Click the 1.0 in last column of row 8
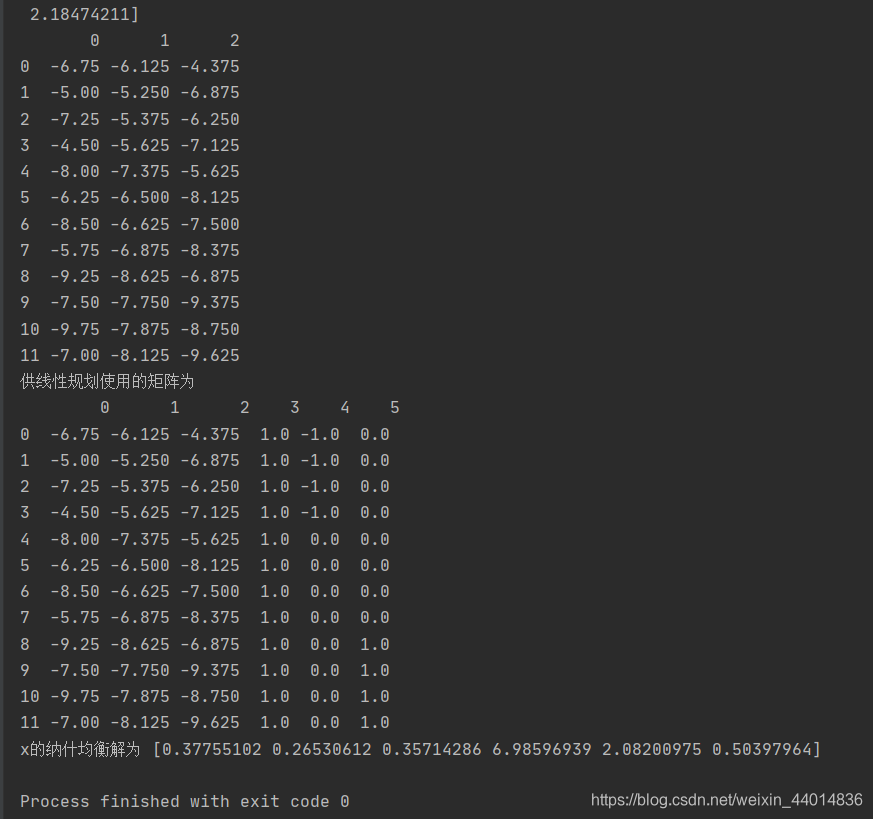Image resolution: width=873 pixels, height=819 pixels. click(375, 644)
